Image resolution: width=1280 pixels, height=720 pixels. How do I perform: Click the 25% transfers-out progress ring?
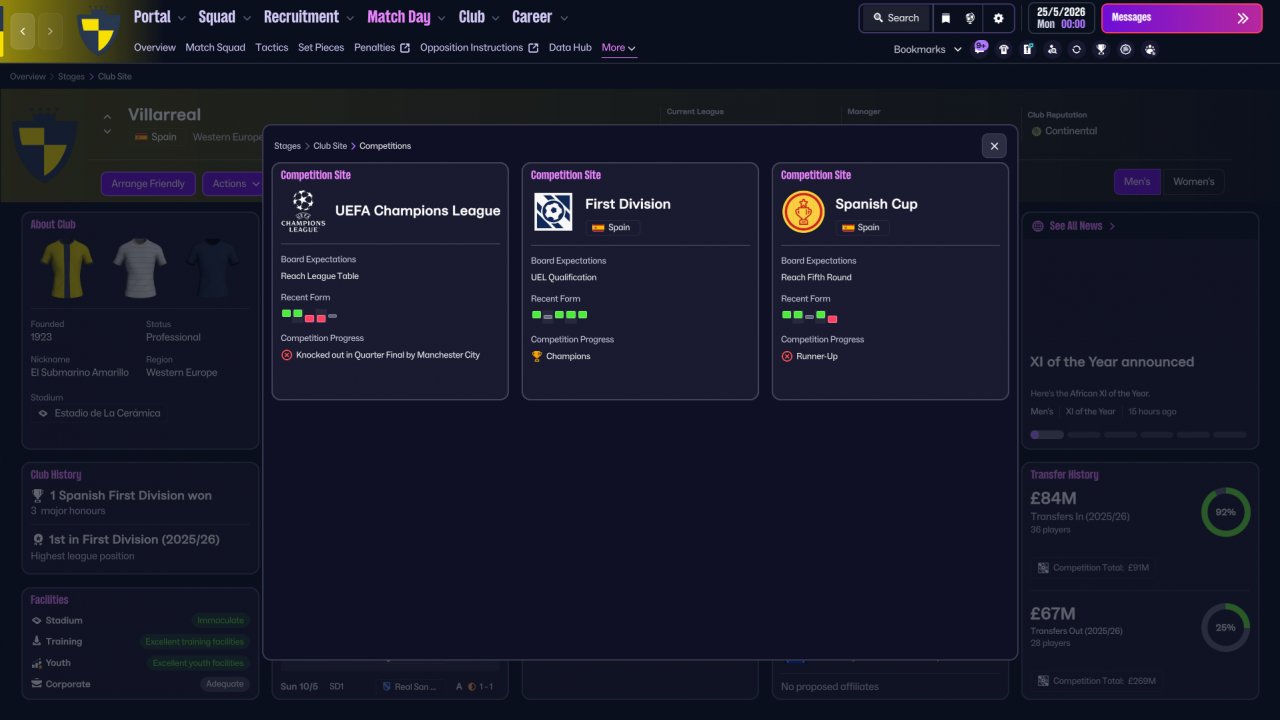tap(1225, 628)
